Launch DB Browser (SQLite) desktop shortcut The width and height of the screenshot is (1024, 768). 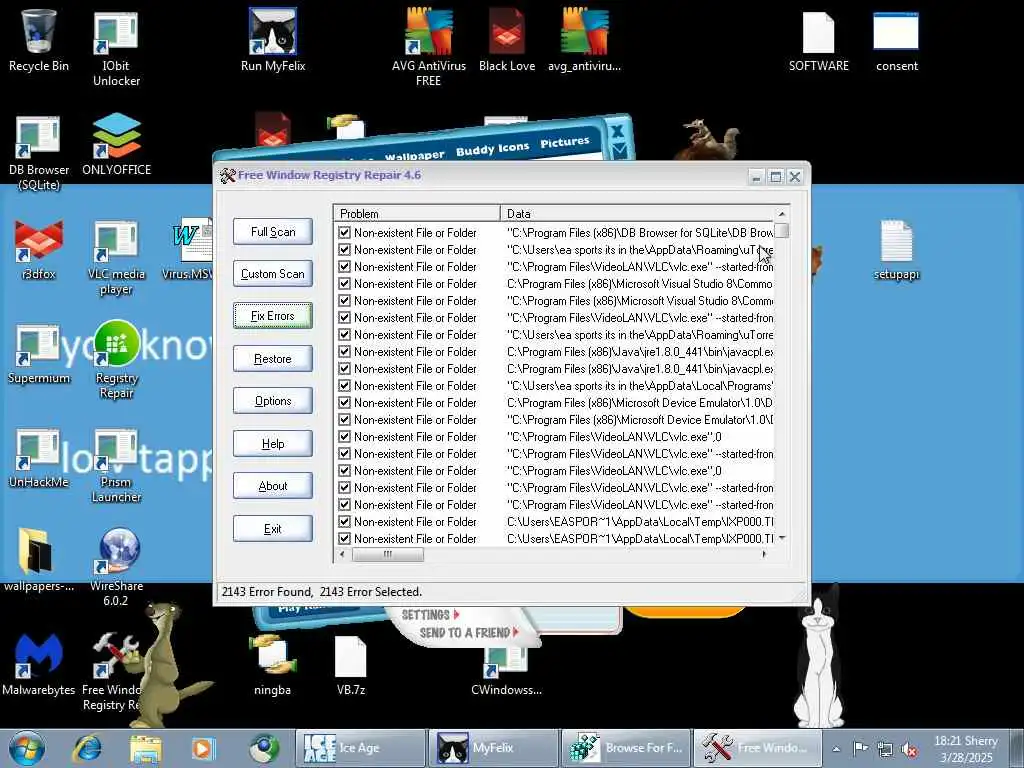tap(39, 153)
